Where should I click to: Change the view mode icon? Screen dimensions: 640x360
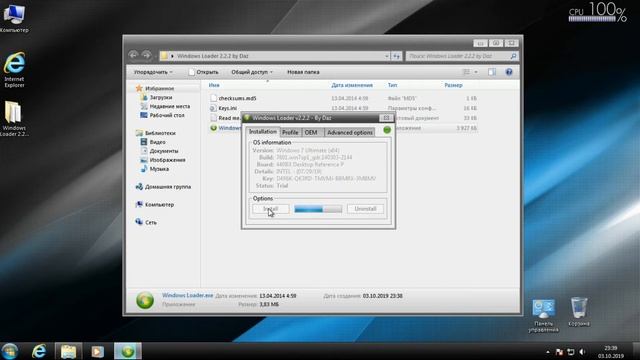(466, 72)
